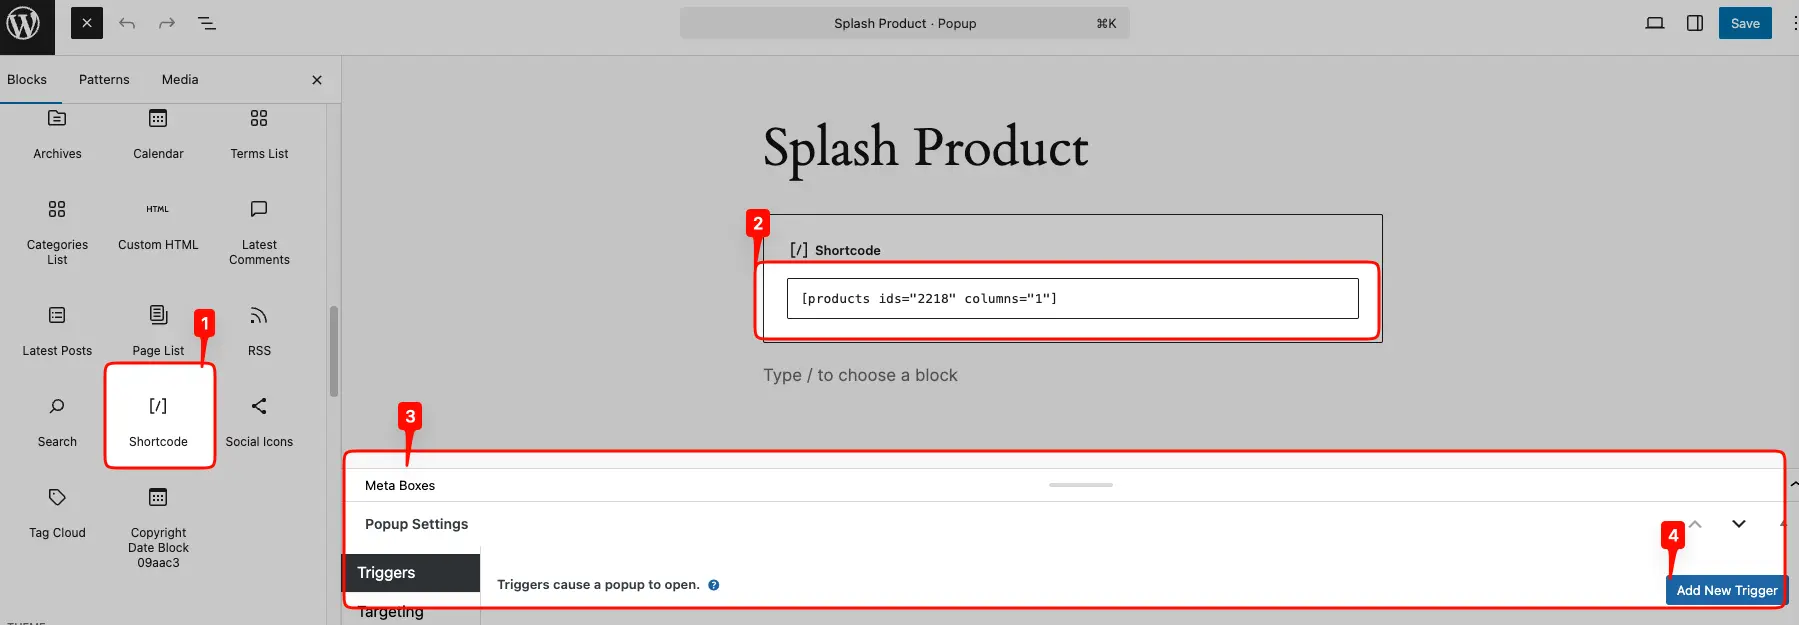Screen dimensions: 1799x625
Task: Switch to the Patterns tab
Action: click(x=104, y=80)
